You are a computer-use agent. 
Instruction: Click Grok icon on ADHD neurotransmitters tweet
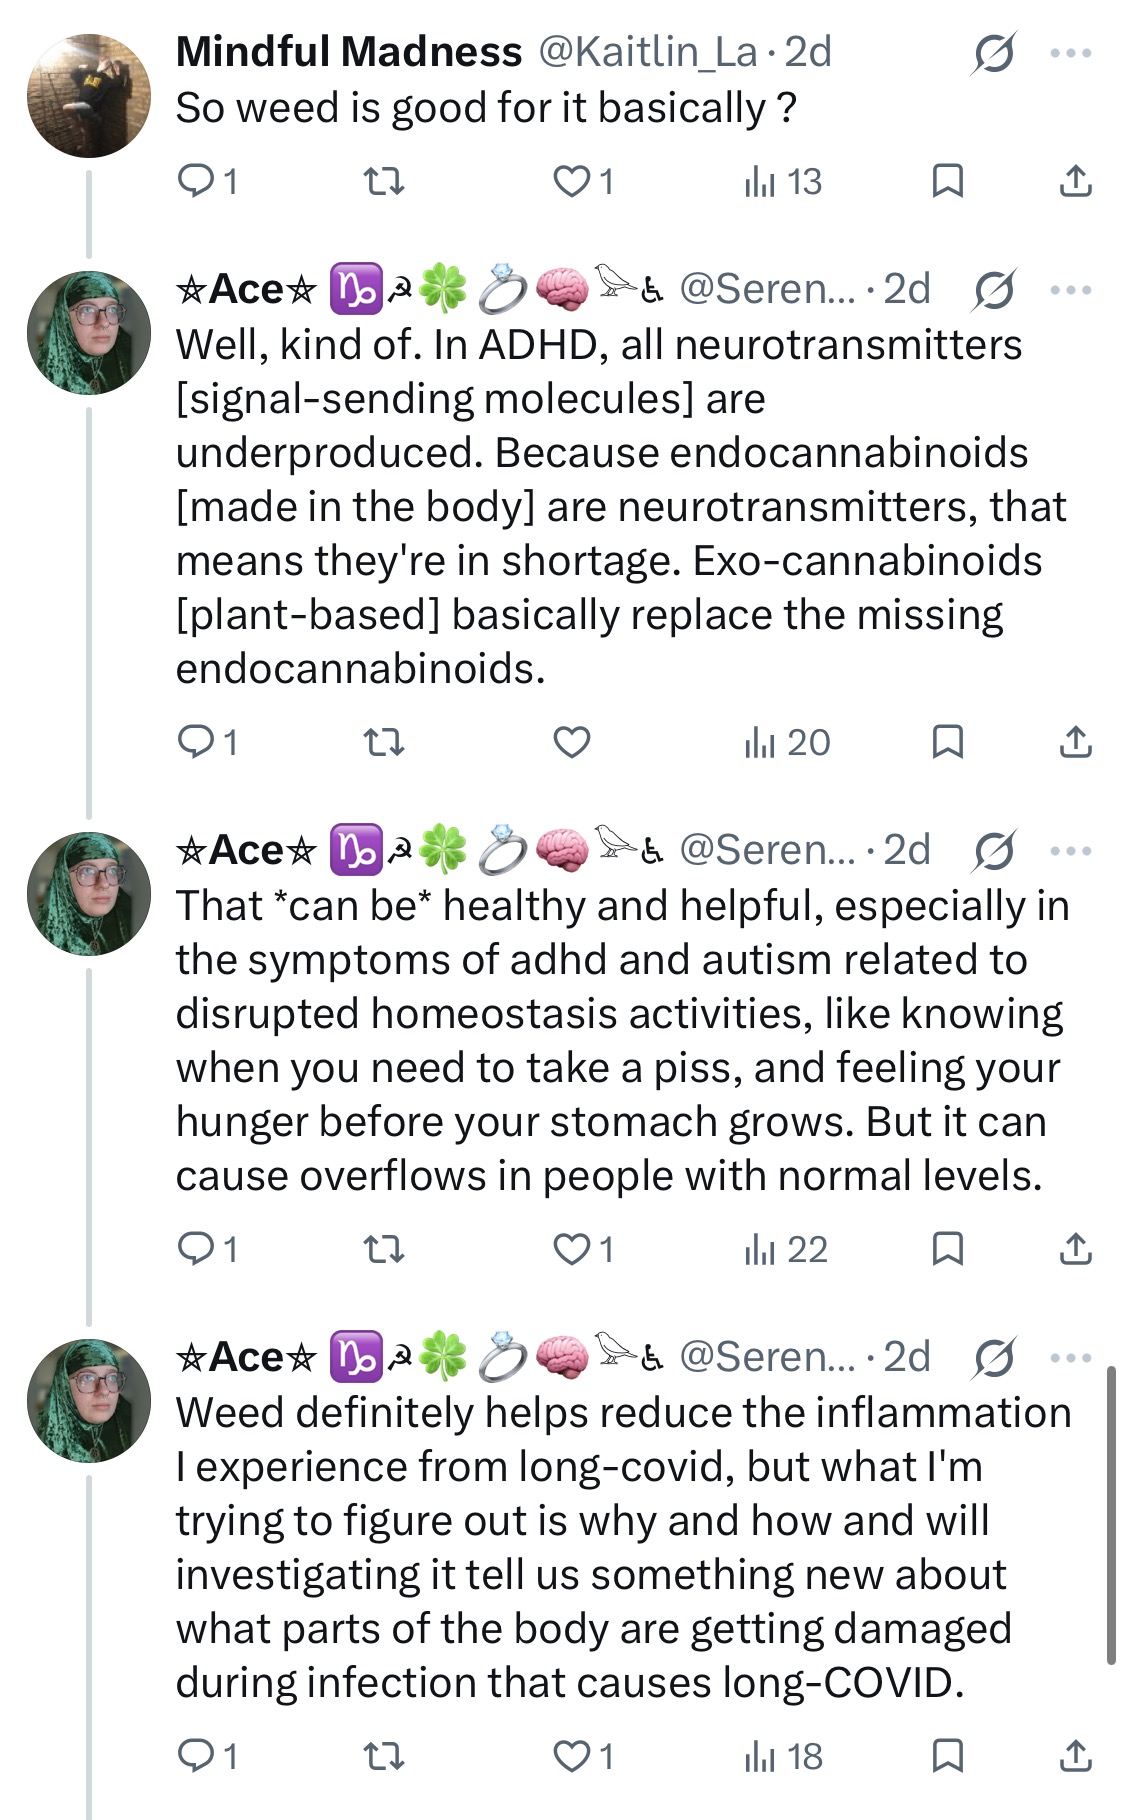pyautogui.click(x=994, y=290)
